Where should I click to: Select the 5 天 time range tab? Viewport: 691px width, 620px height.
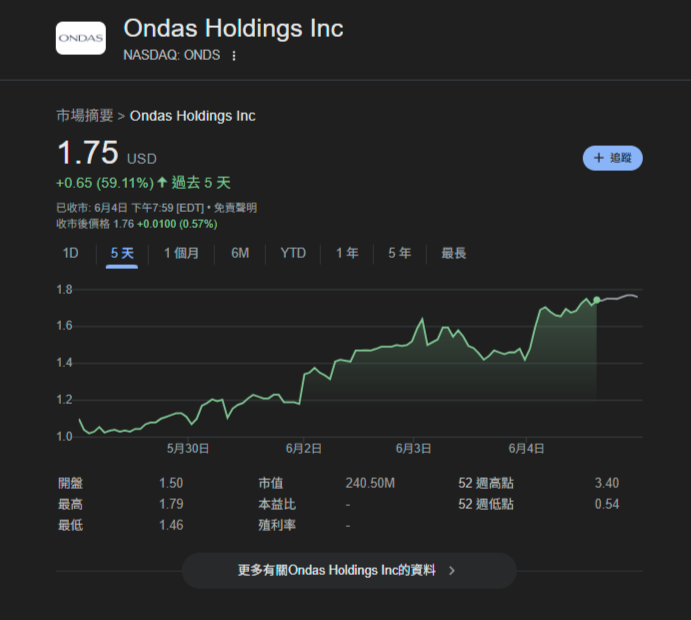(x=122, y=253)
